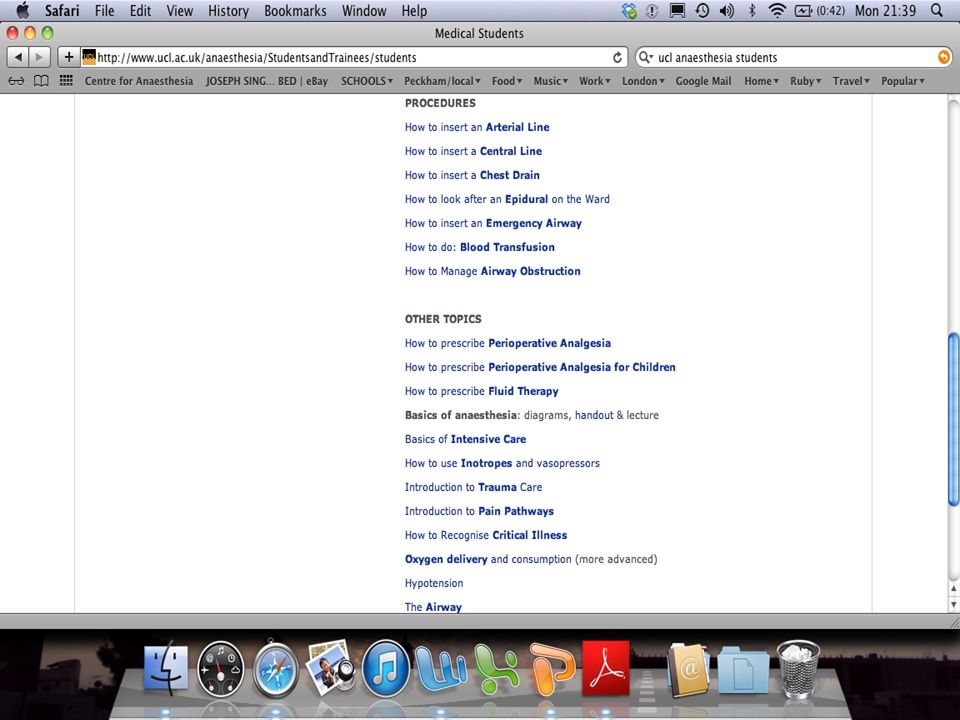Open How to do: Blood Transfusion link
The height and width of the screenshot is (720, 960).
[x=479, y=247]
